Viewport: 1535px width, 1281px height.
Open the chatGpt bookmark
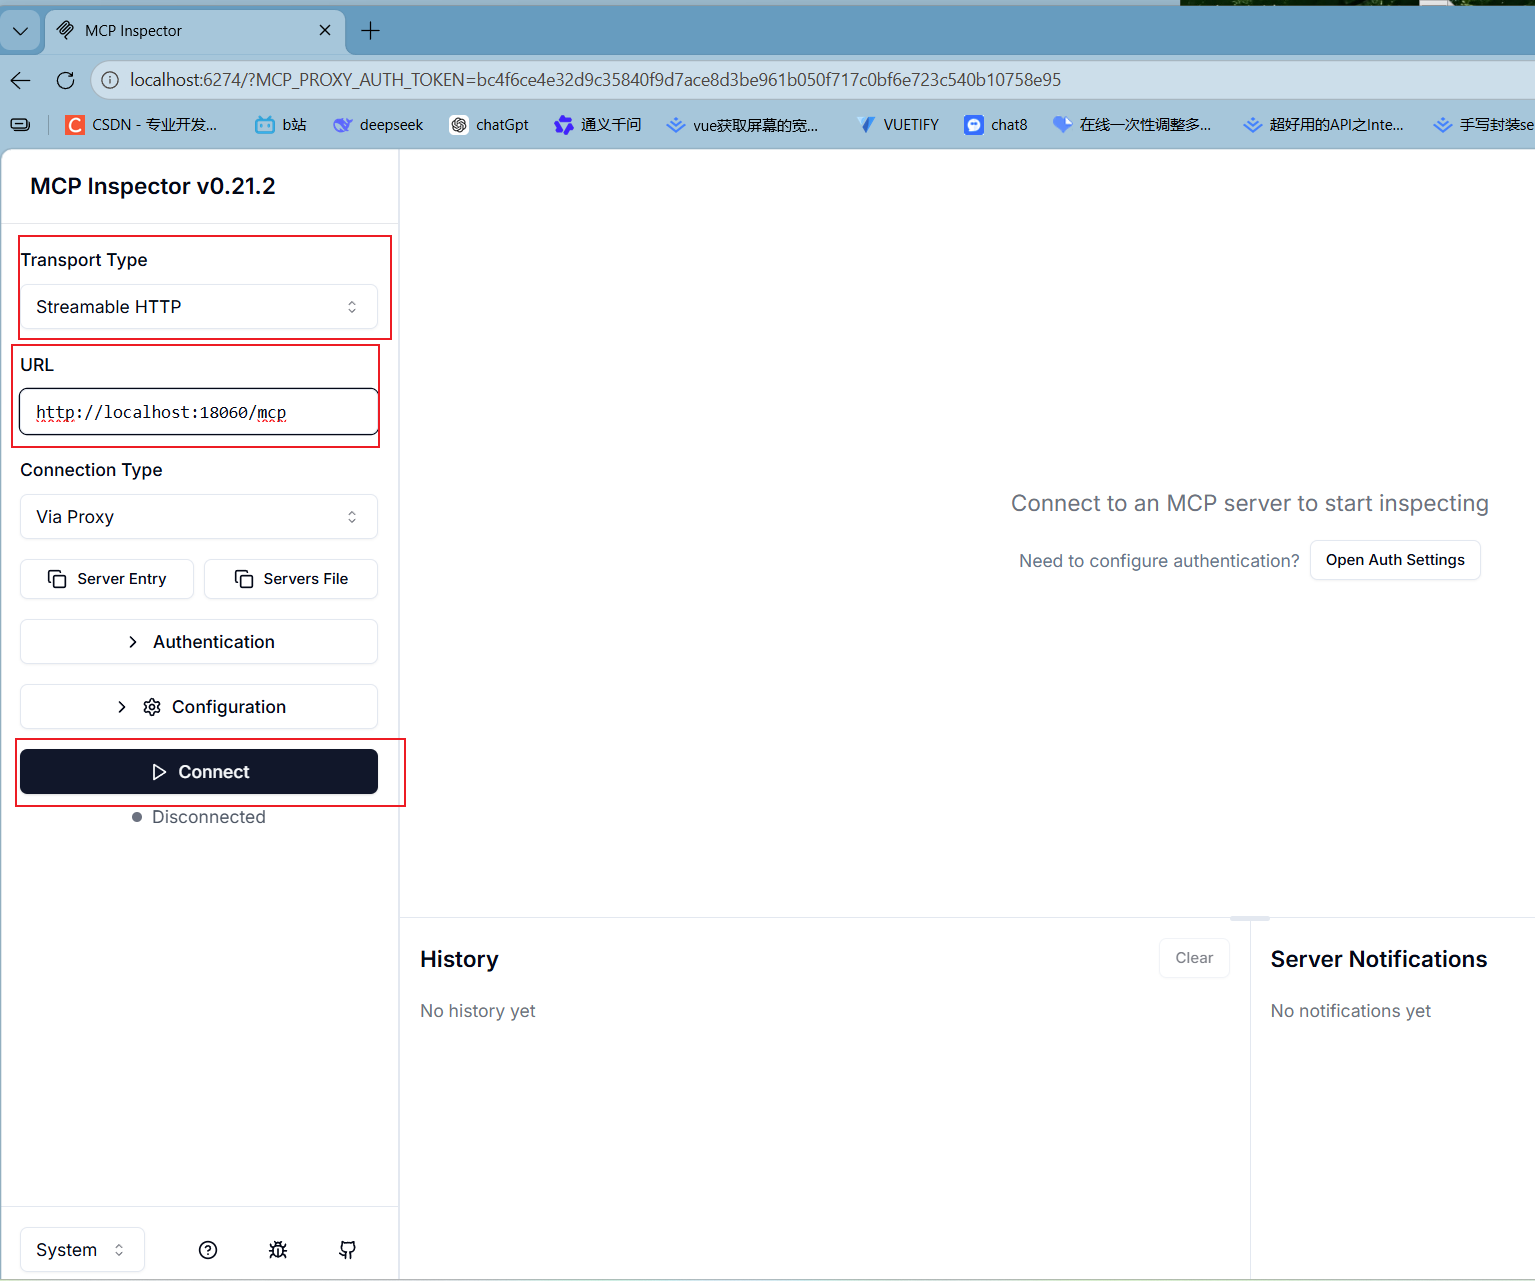click(489, 125)
